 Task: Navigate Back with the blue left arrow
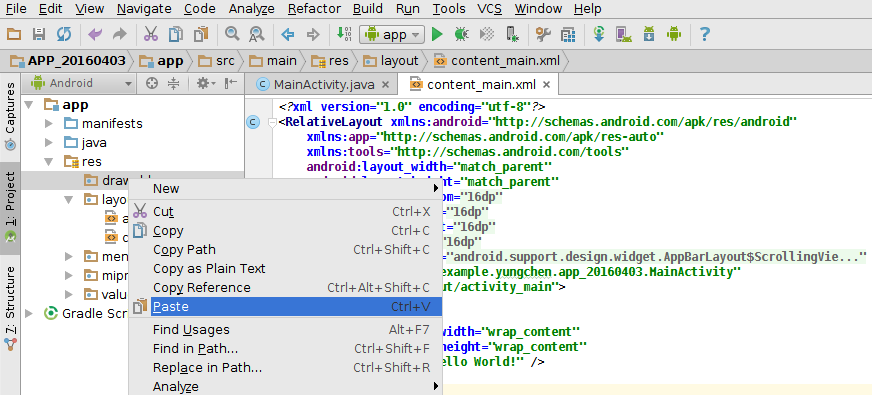click(288, 34)
